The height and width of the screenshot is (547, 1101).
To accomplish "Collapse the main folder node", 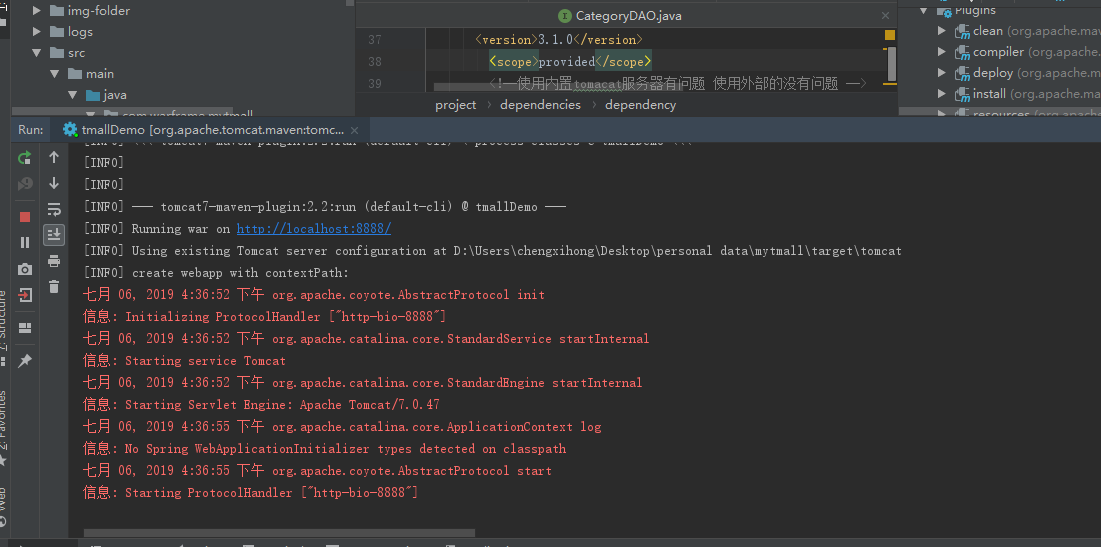I will tap(55, 74).
